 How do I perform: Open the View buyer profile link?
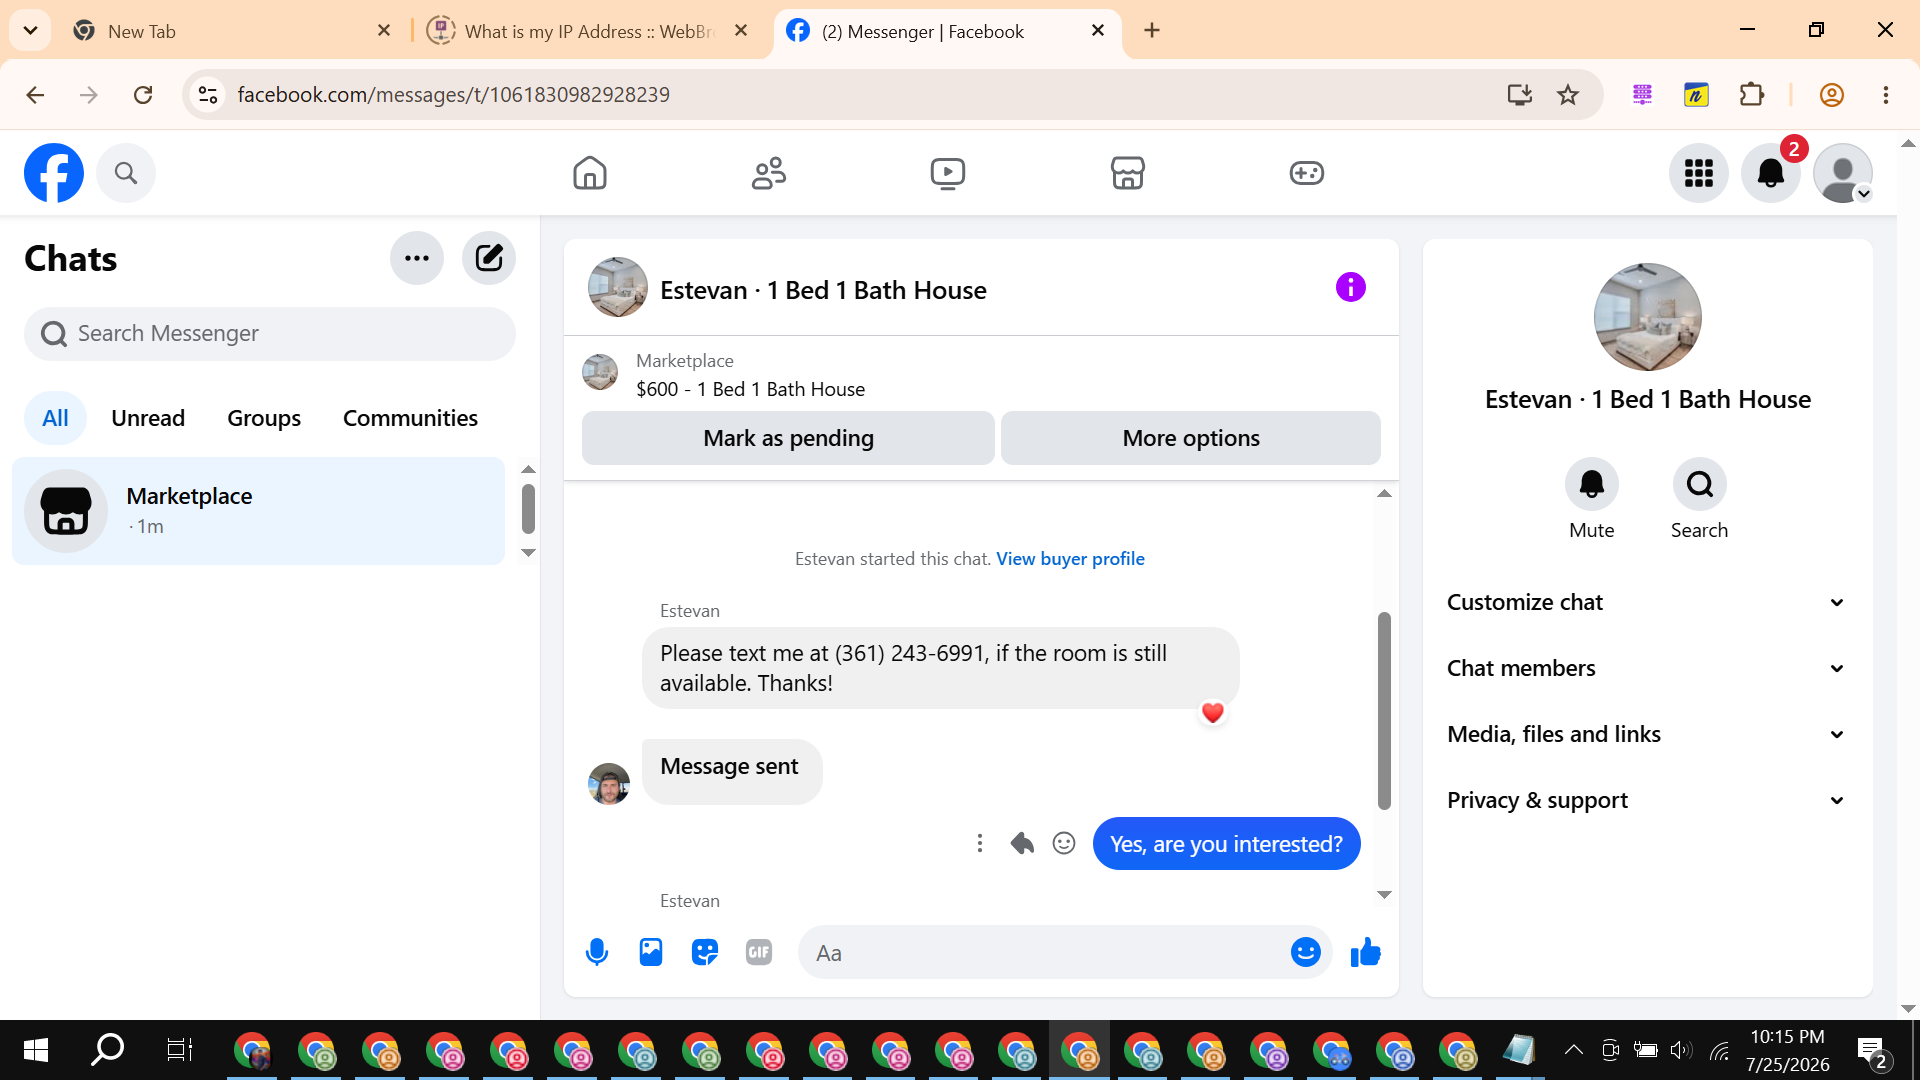tap(1070, 559)
